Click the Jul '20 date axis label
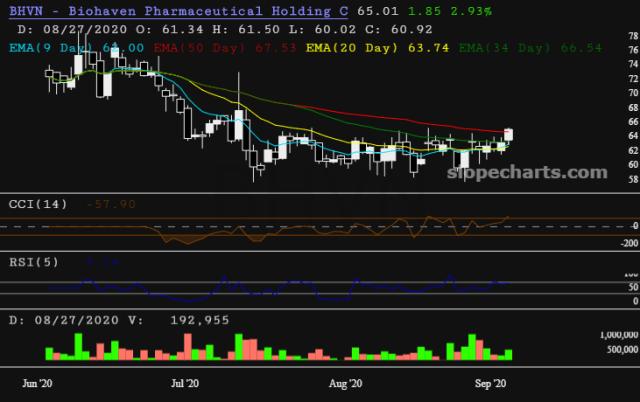 [x=186, y=383]
